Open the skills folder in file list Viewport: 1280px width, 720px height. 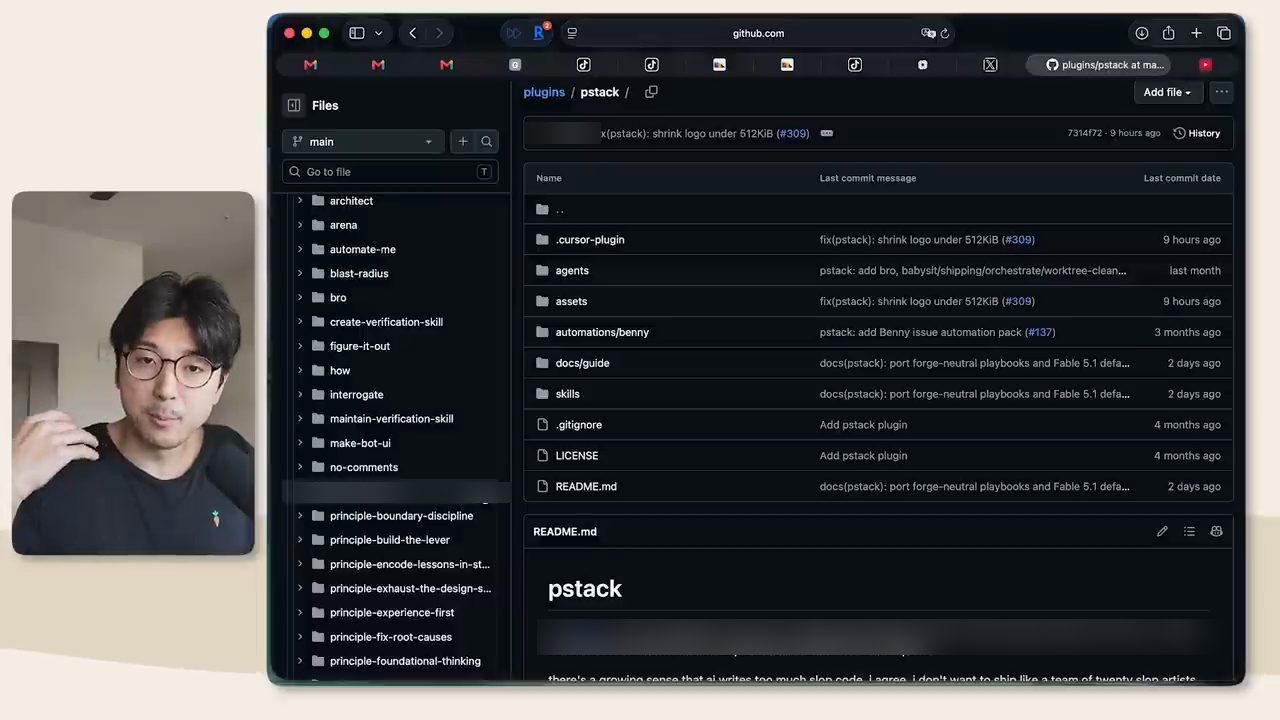[x=567, y=394]
